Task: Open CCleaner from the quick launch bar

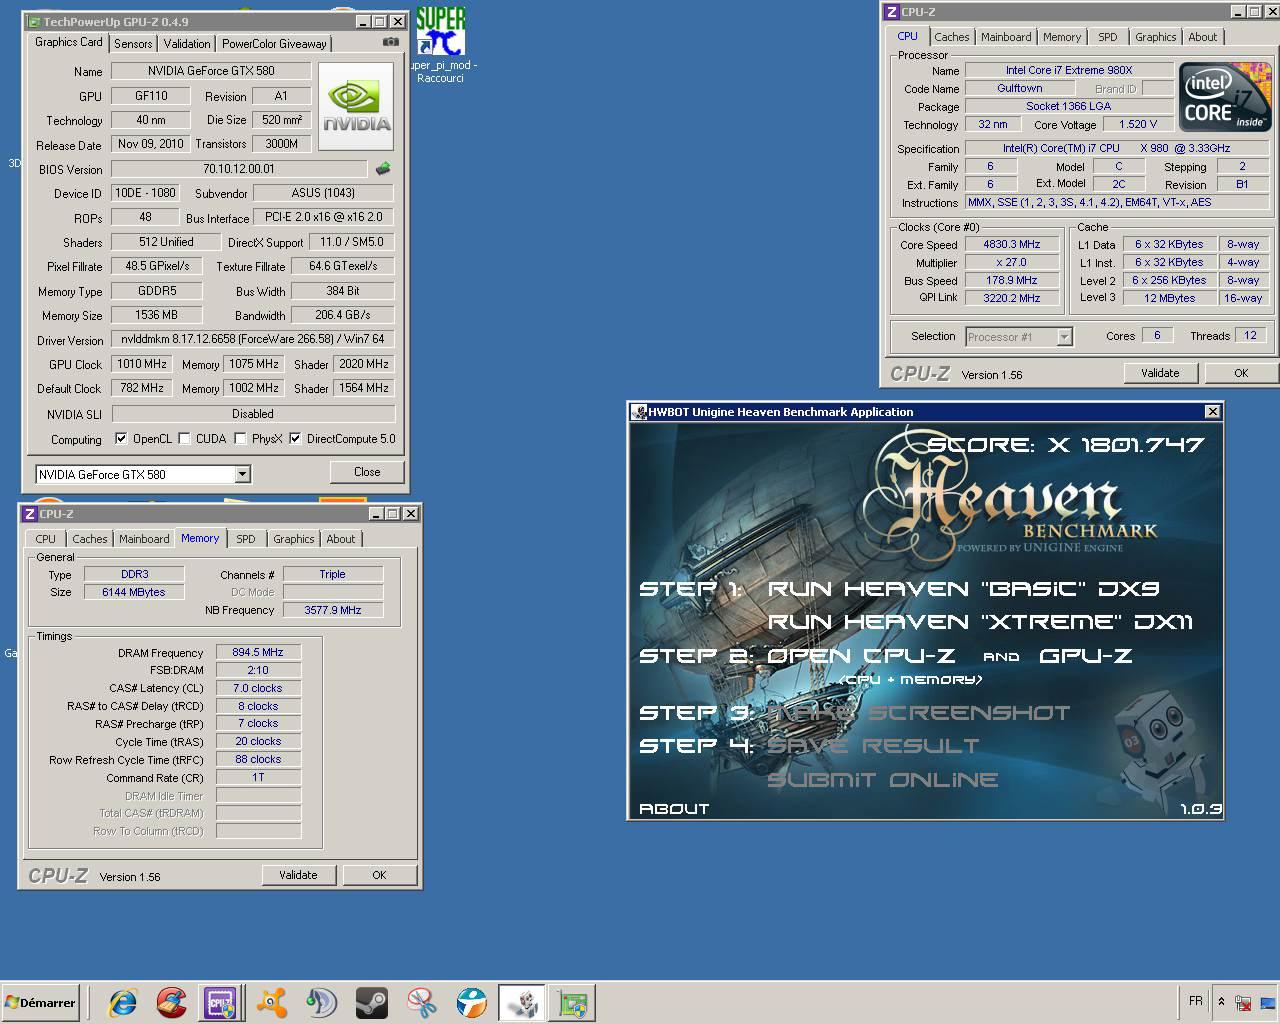Action: [171, 1002]
